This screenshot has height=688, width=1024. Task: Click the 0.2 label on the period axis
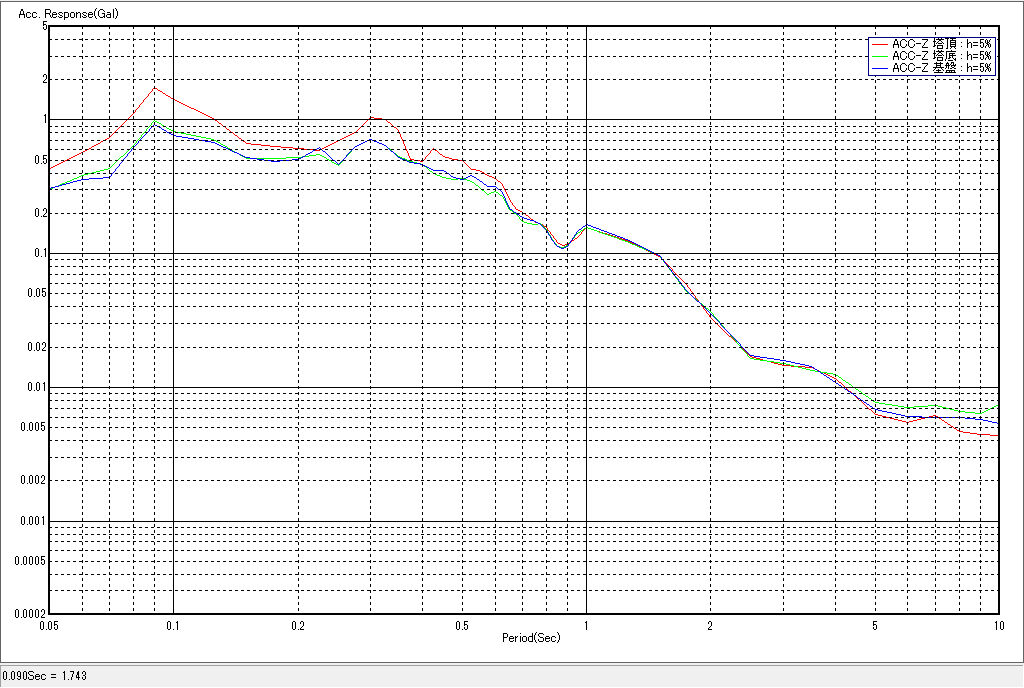pos(297,625)
